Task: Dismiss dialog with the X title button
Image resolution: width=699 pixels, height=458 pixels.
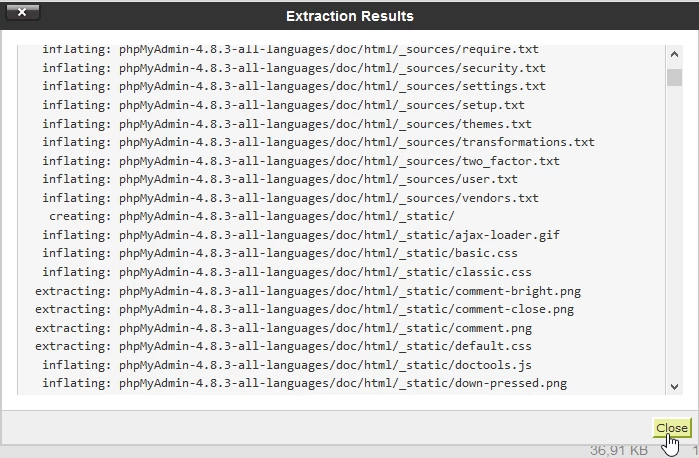Action: coord(22,13)
